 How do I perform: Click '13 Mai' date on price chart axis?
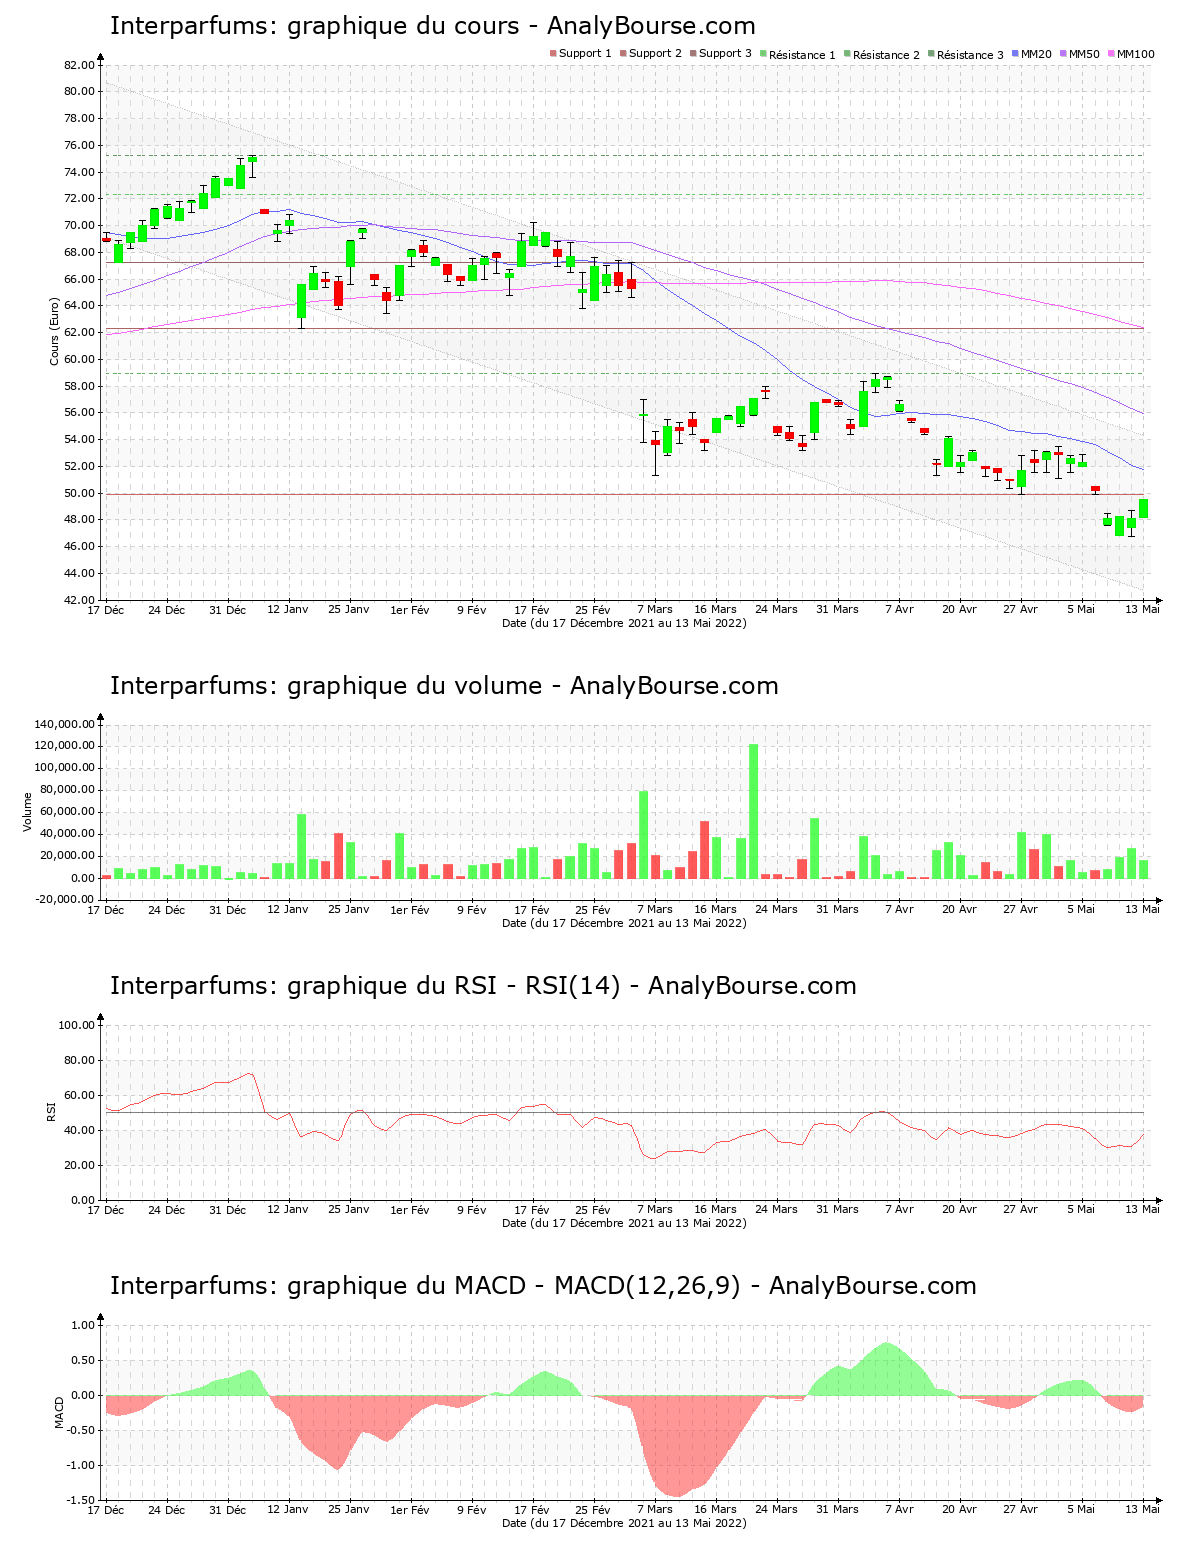point(1143,610)
